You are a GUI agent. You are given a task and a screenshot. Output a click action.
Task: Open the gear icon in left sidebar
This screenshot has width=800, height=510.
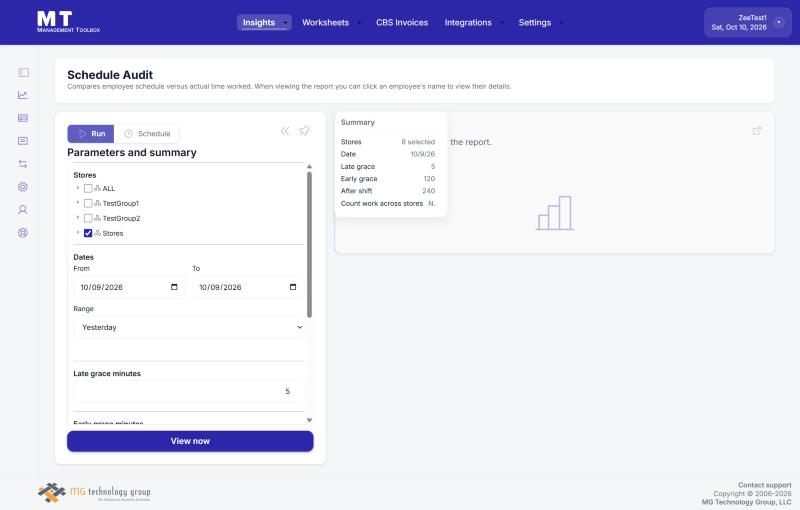click(23, 187)
